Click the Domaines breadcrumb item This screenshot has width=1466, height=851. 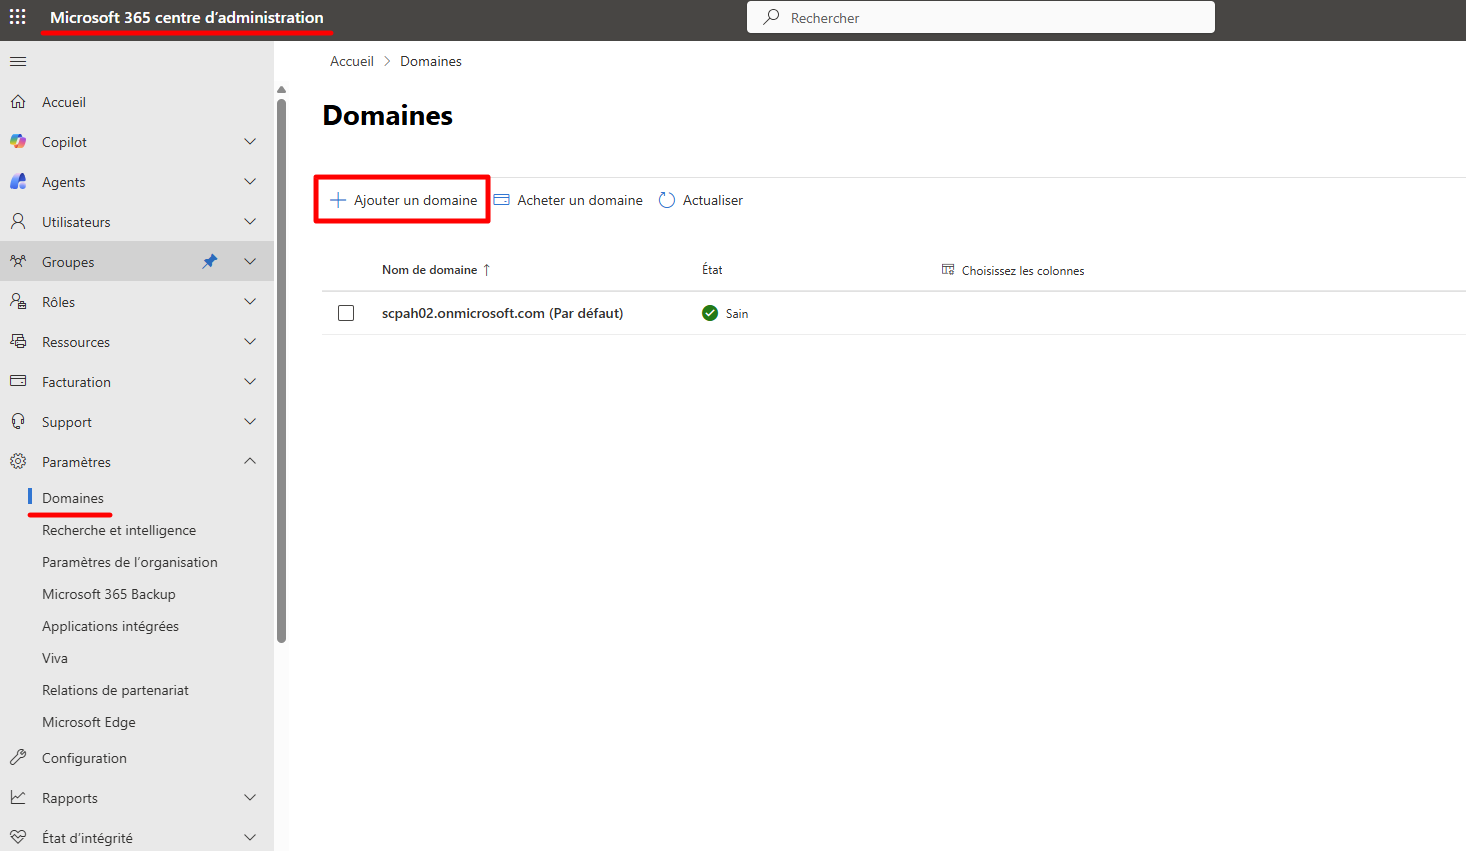click(431, 61)
